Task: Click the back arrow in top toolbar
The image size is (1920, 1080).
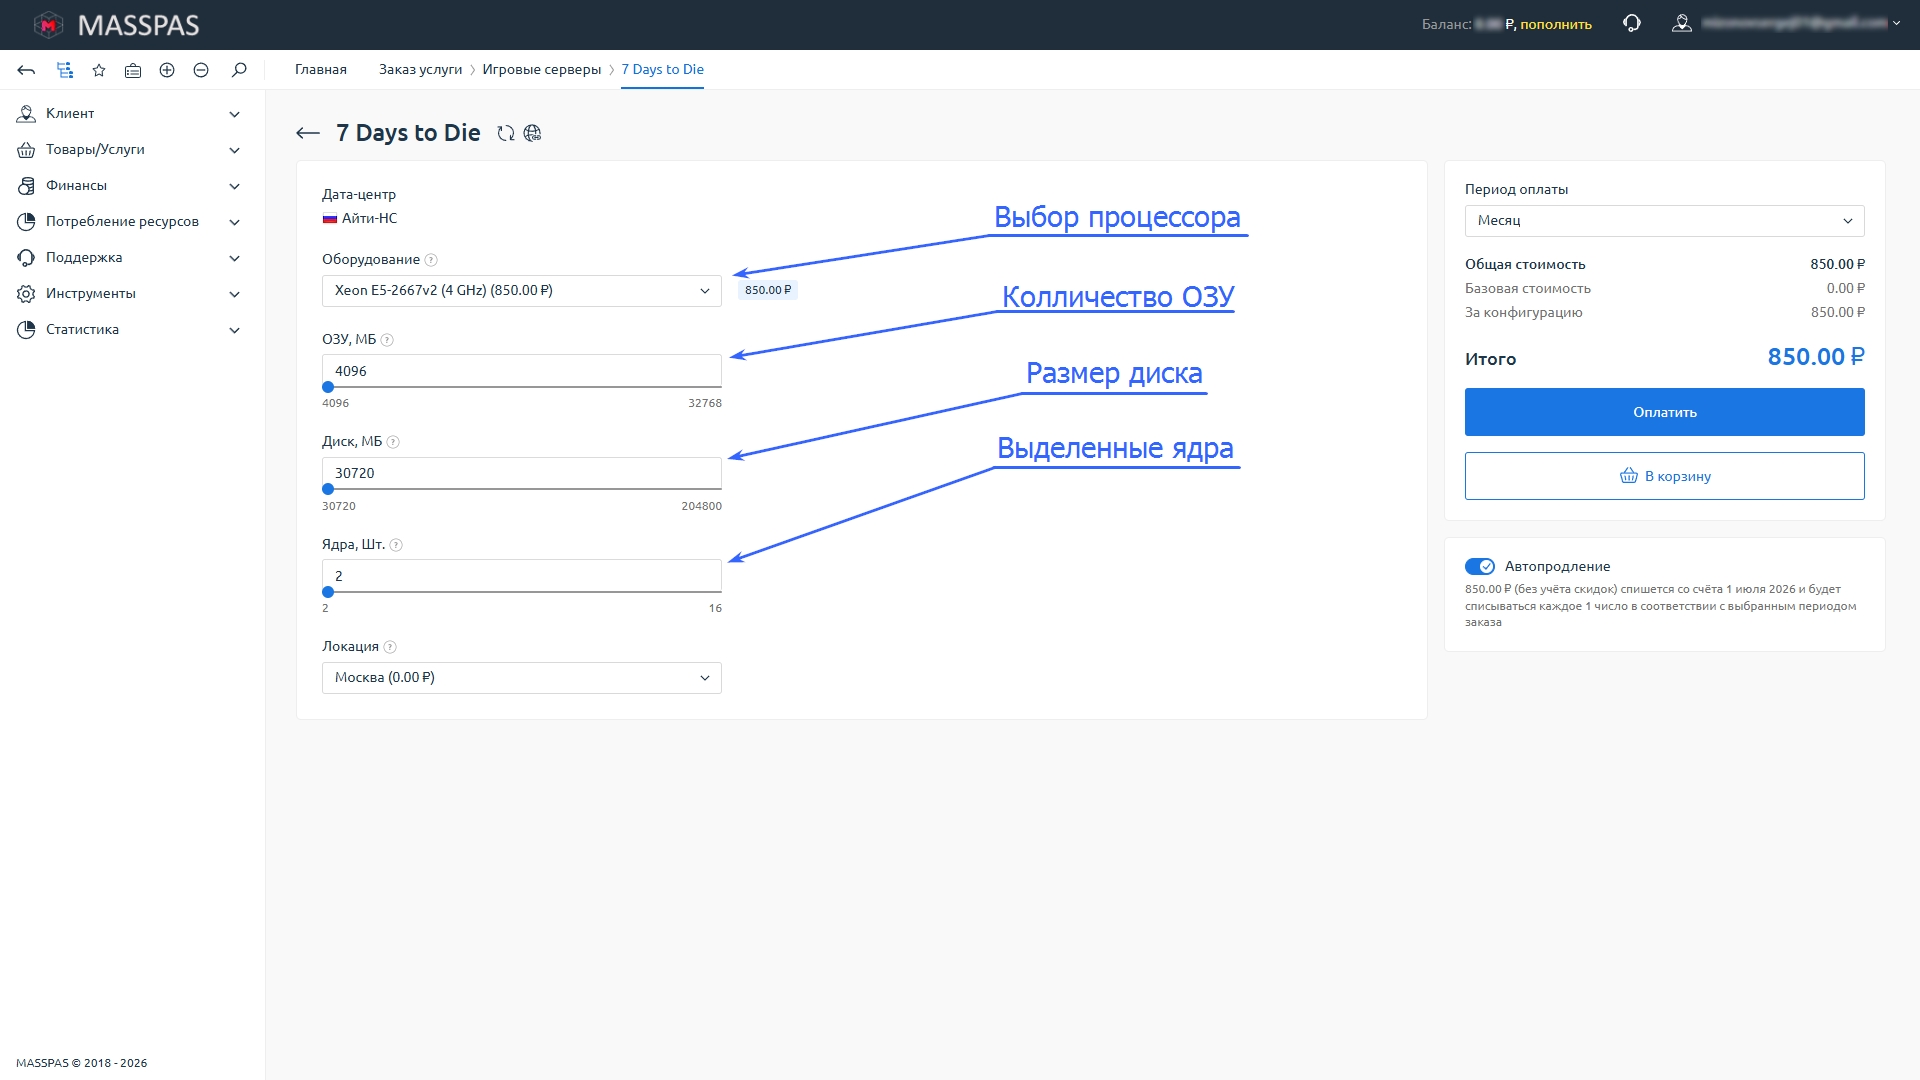Action: click(x=27, y=70)
